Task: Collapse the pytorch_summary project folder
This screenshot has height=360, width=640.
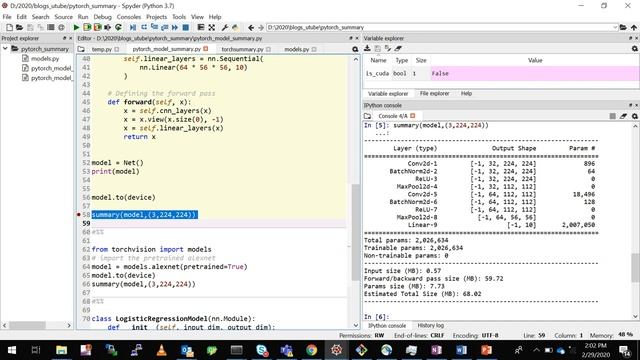Action: click(5, 49)
